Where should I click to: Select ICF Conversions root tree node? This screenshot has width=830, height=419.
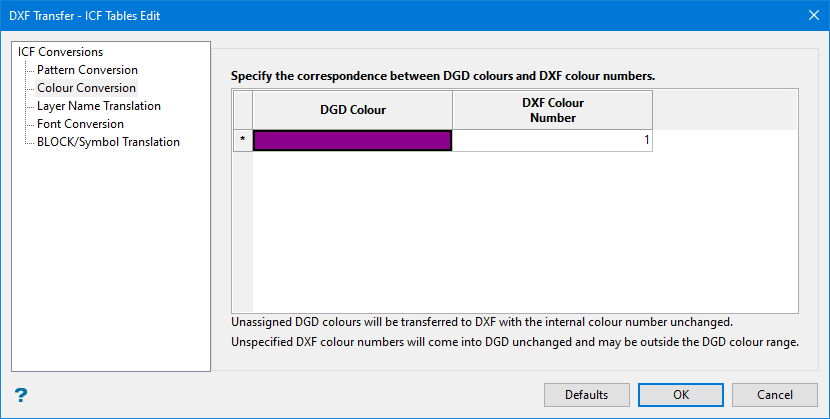pyautogui.click(x=60, y=52)
